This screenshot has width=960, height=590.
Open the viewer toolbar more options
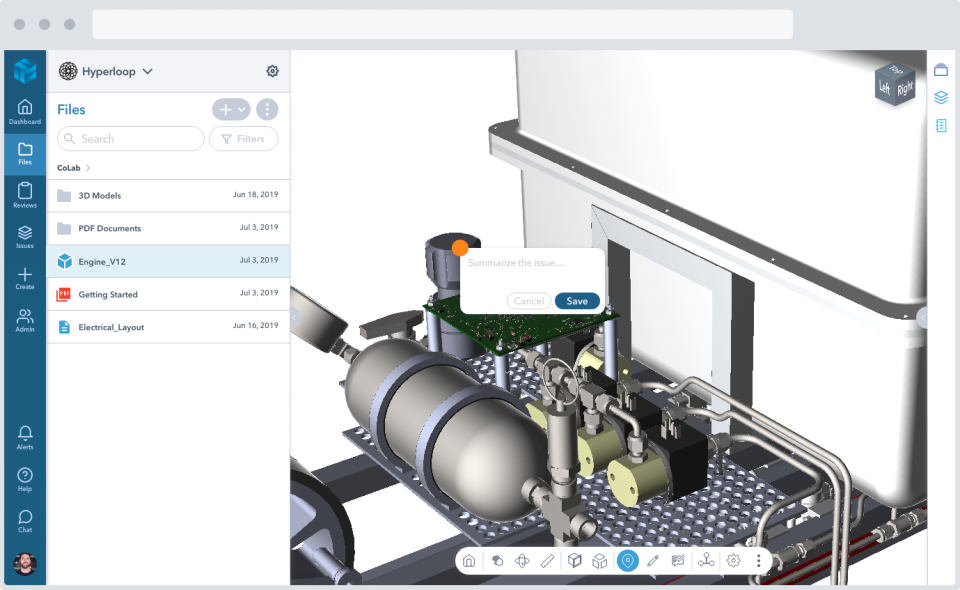point(759,561)
